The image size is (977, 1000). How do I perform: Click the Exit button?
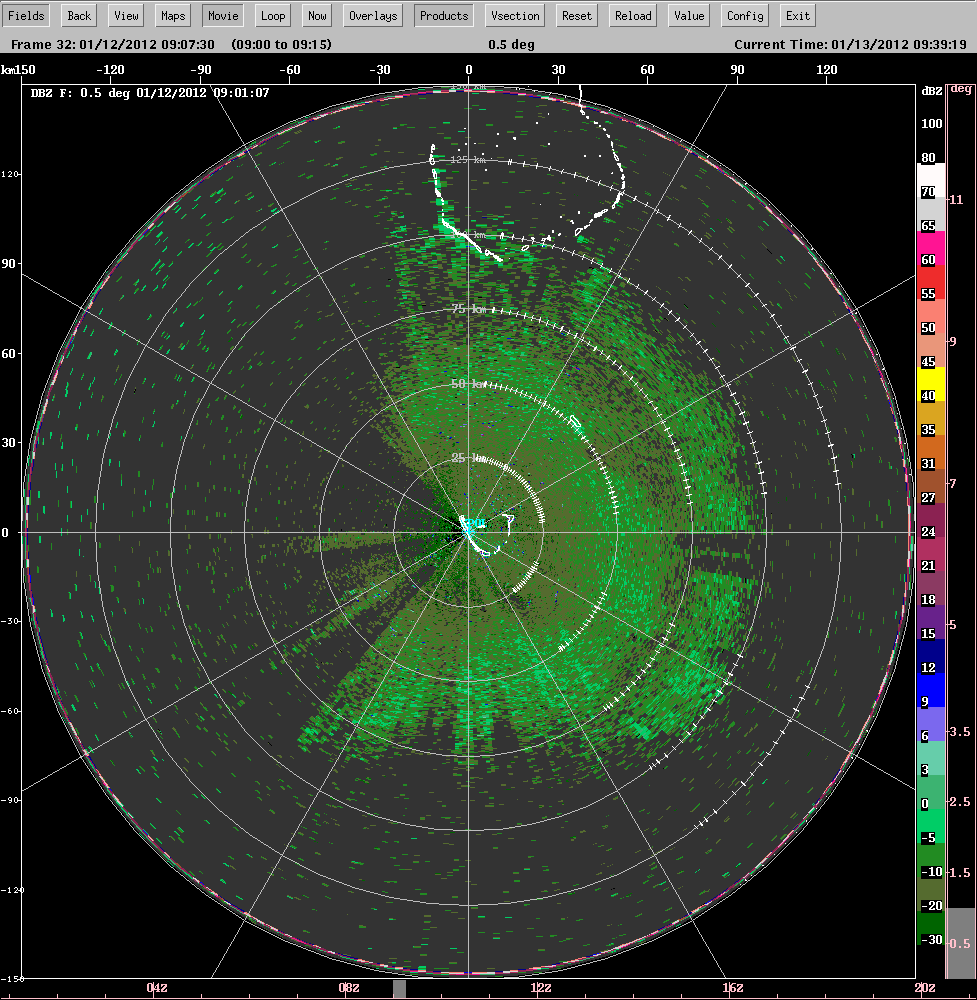tap(796, 15)
